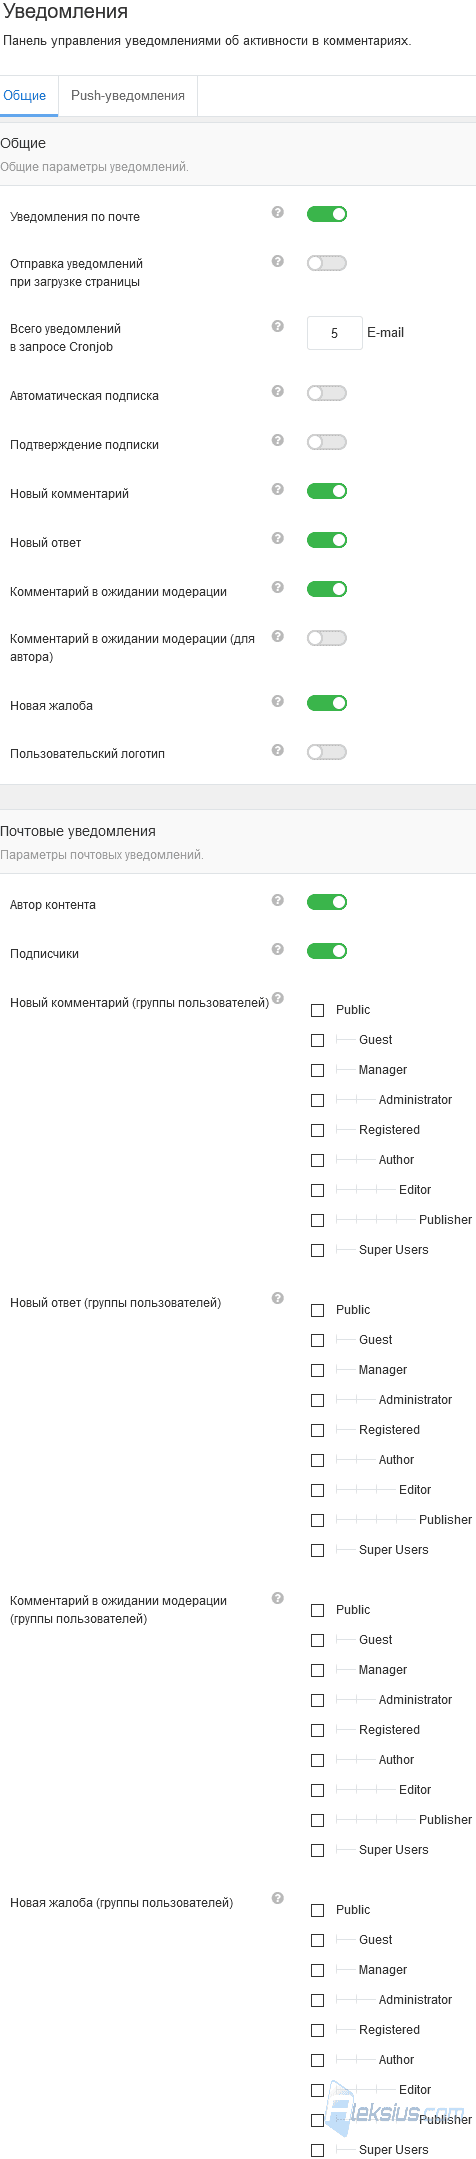Check Super Users under Новый комментарий groups
Image resolution: width=476 pixels, height=2159 pixels.
tap(317, 1250)
